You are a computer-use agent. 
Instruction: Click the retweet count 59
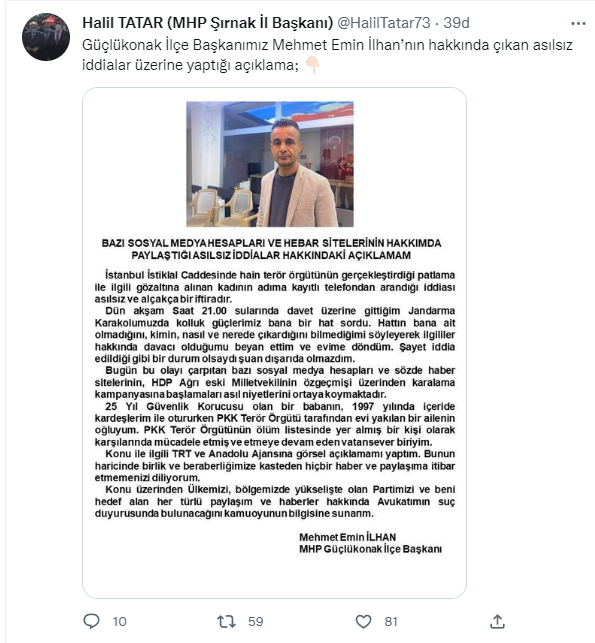256,622
